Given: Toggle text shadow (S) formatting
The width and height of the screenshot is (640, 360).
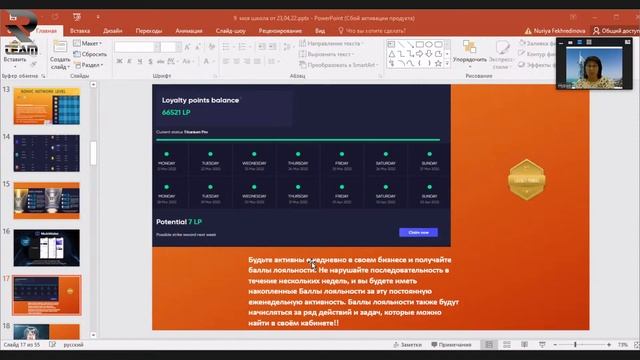Looking at the screenshot, I should point(150,61).
